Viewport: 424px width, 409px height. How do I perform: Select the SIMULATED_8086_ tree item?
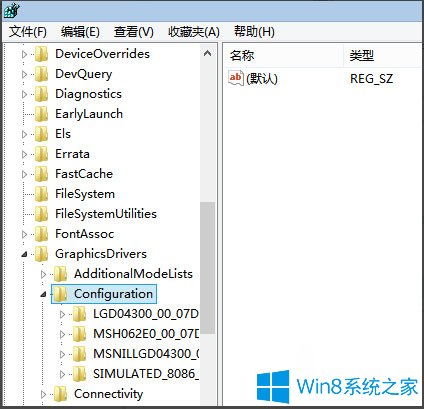pyautogui.click(x=146, y=374)
